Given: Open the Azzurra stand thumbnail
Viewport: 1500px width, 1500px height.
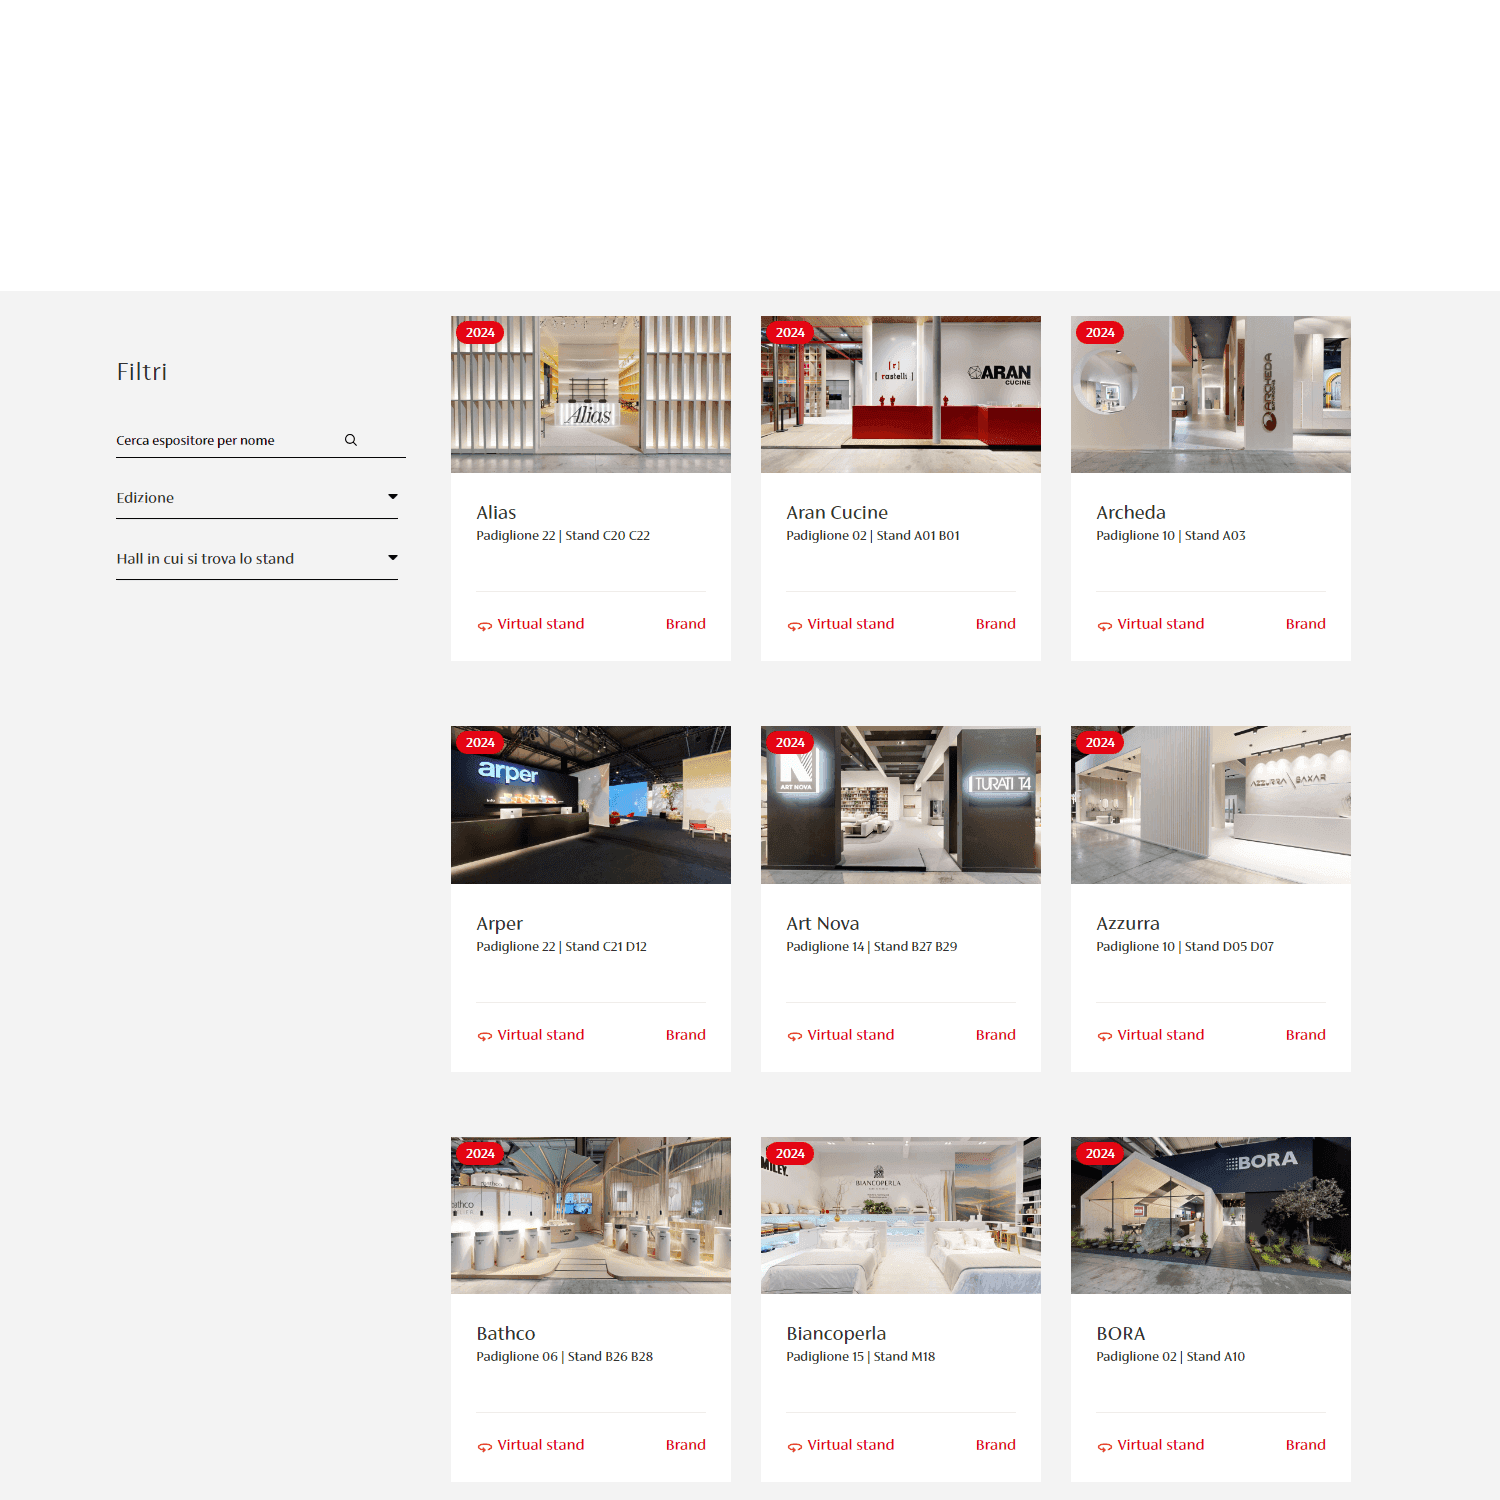Looking at the screenshot, I should [1211, 805].
